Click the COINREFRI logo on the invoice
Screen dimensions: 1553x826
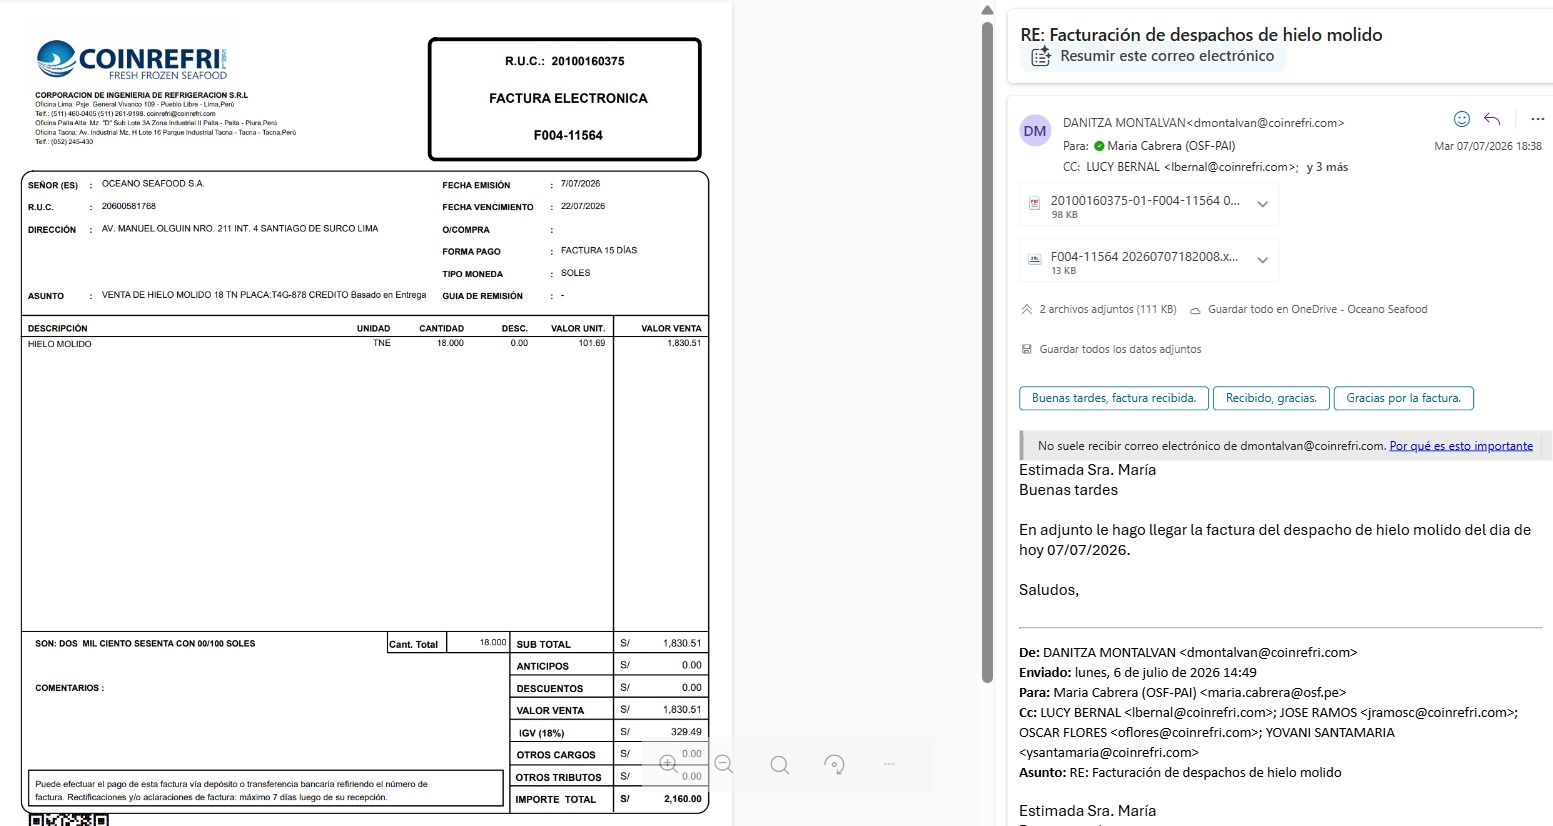[132, 60]
